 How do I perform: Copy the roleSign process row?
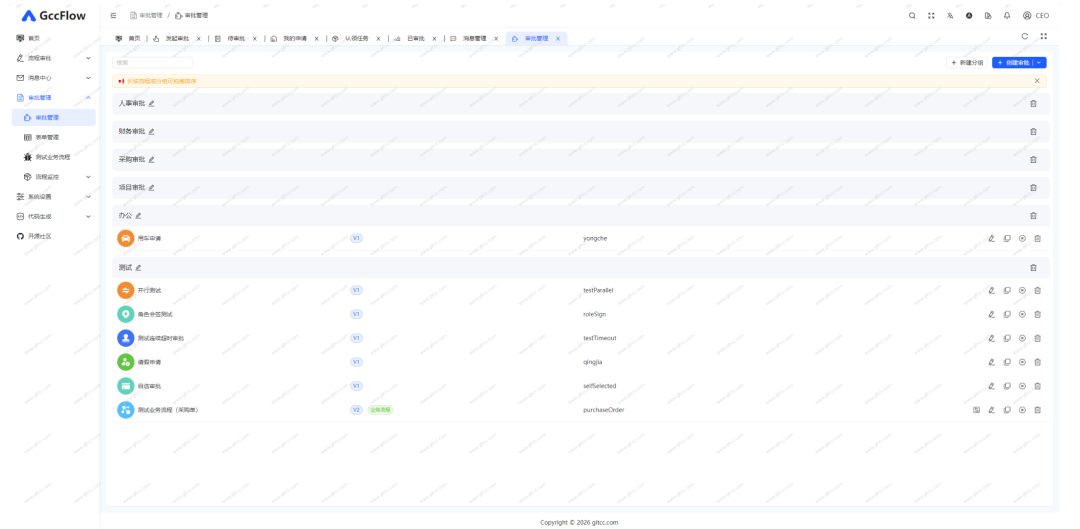(x=1007, y=314)
